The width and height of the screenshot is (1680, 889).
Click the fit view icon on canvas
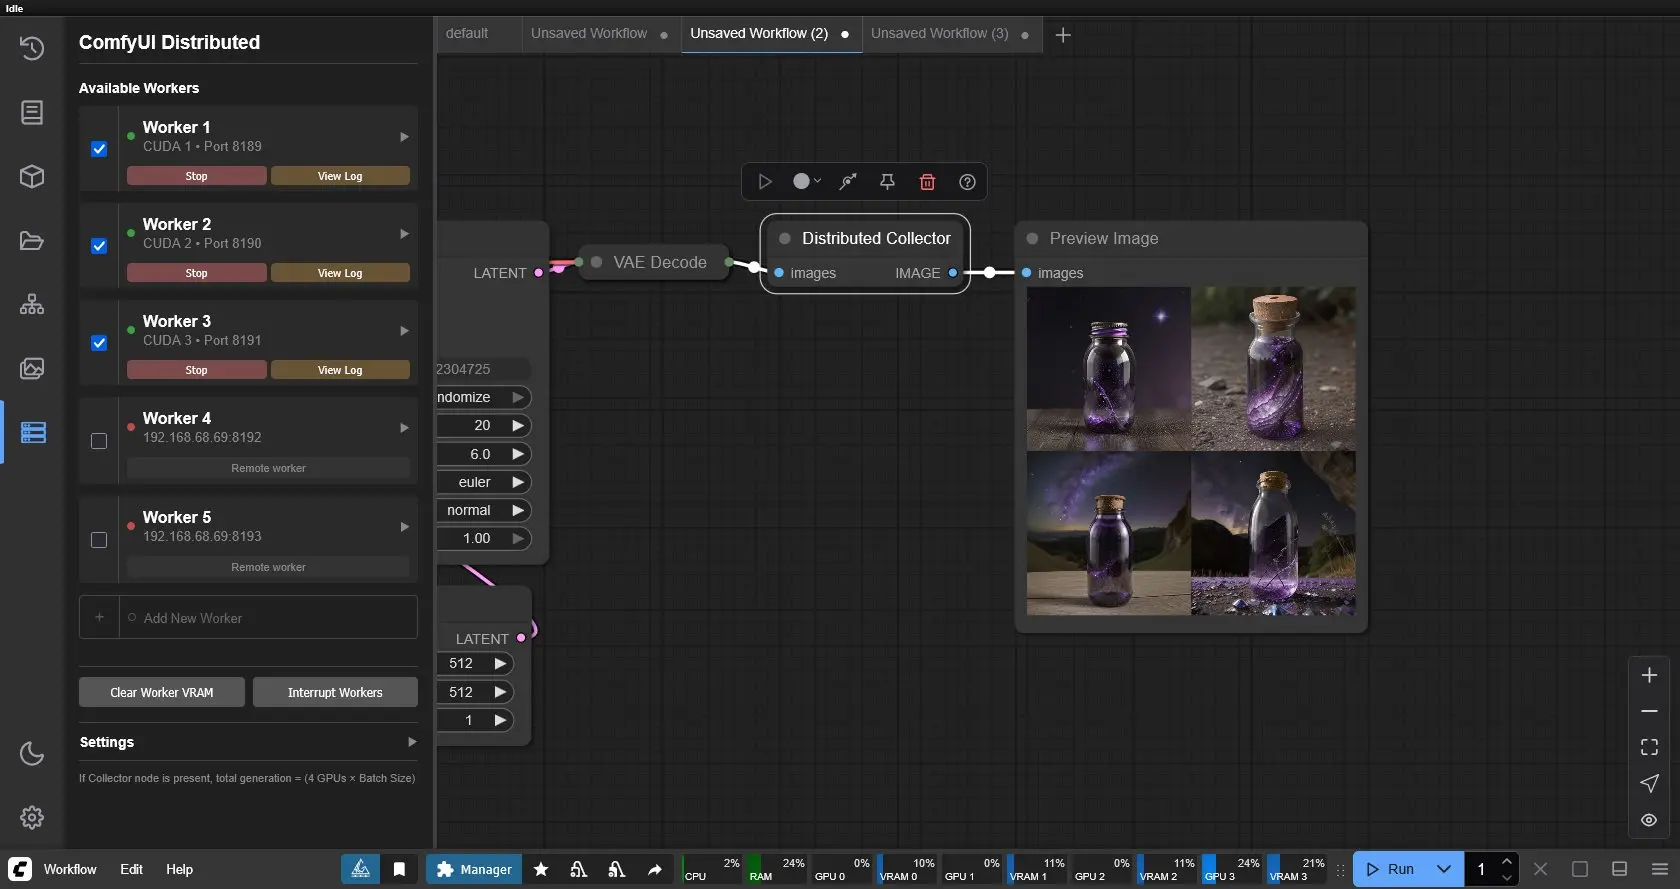[x=1649, y=747]
